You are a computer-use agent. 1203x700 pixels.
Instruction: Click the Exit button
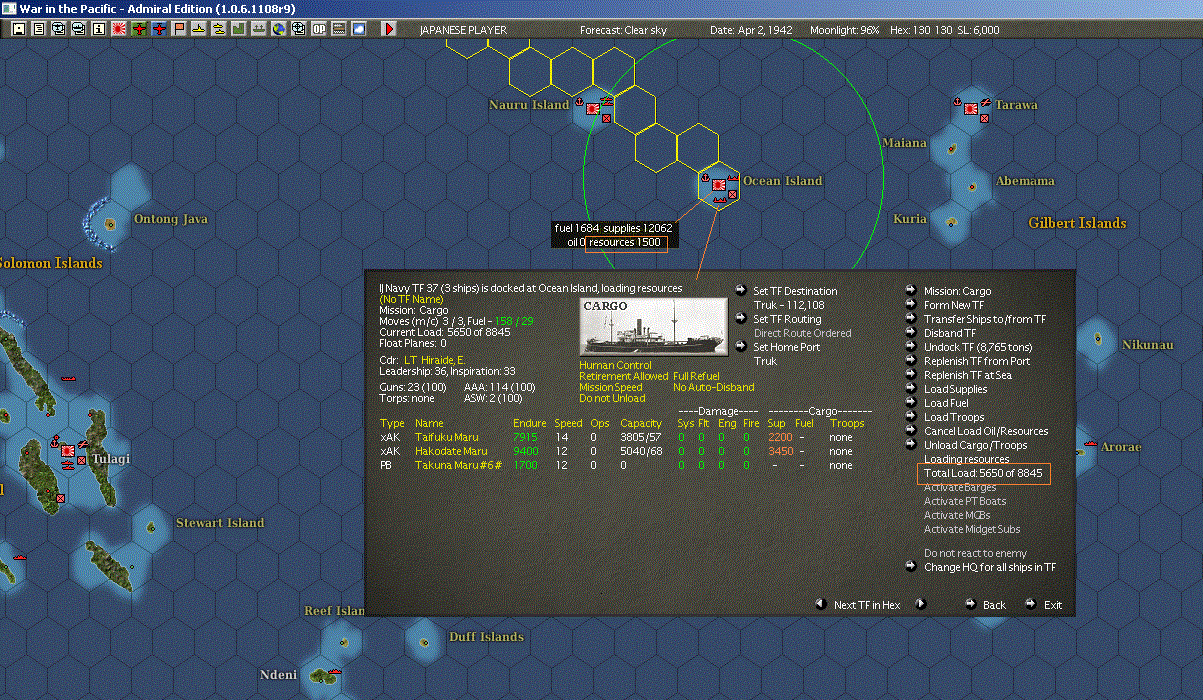point(1053,605)
